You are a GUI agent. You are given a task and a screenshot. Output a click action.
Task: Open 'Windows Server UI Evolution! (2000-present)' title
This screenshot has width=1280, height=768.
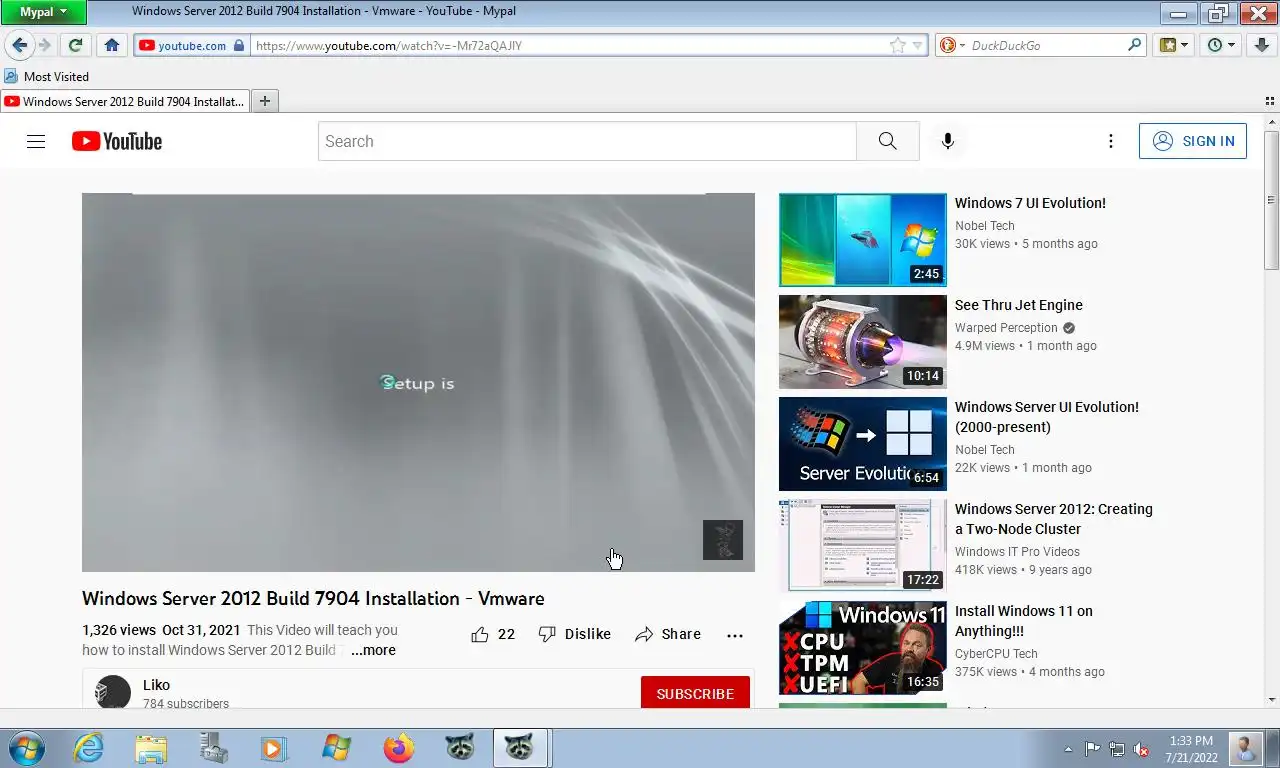click(x=1047, y=417)
